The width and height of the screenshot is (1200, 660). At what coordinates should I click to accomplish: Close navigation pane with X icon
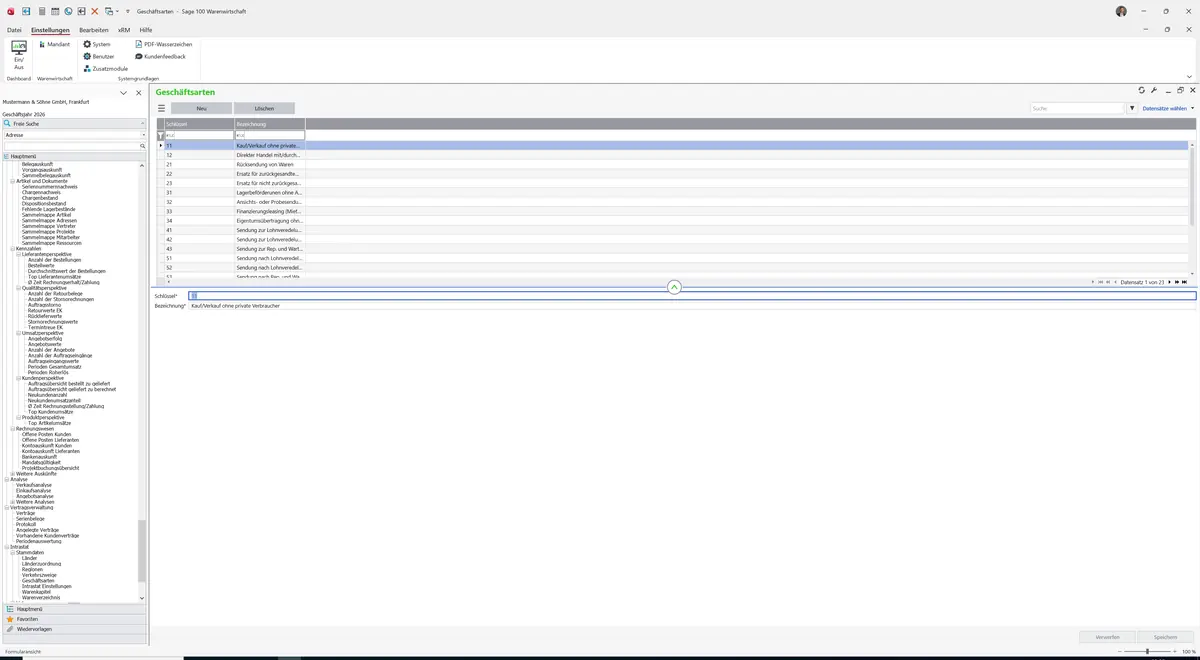point(139,93)
